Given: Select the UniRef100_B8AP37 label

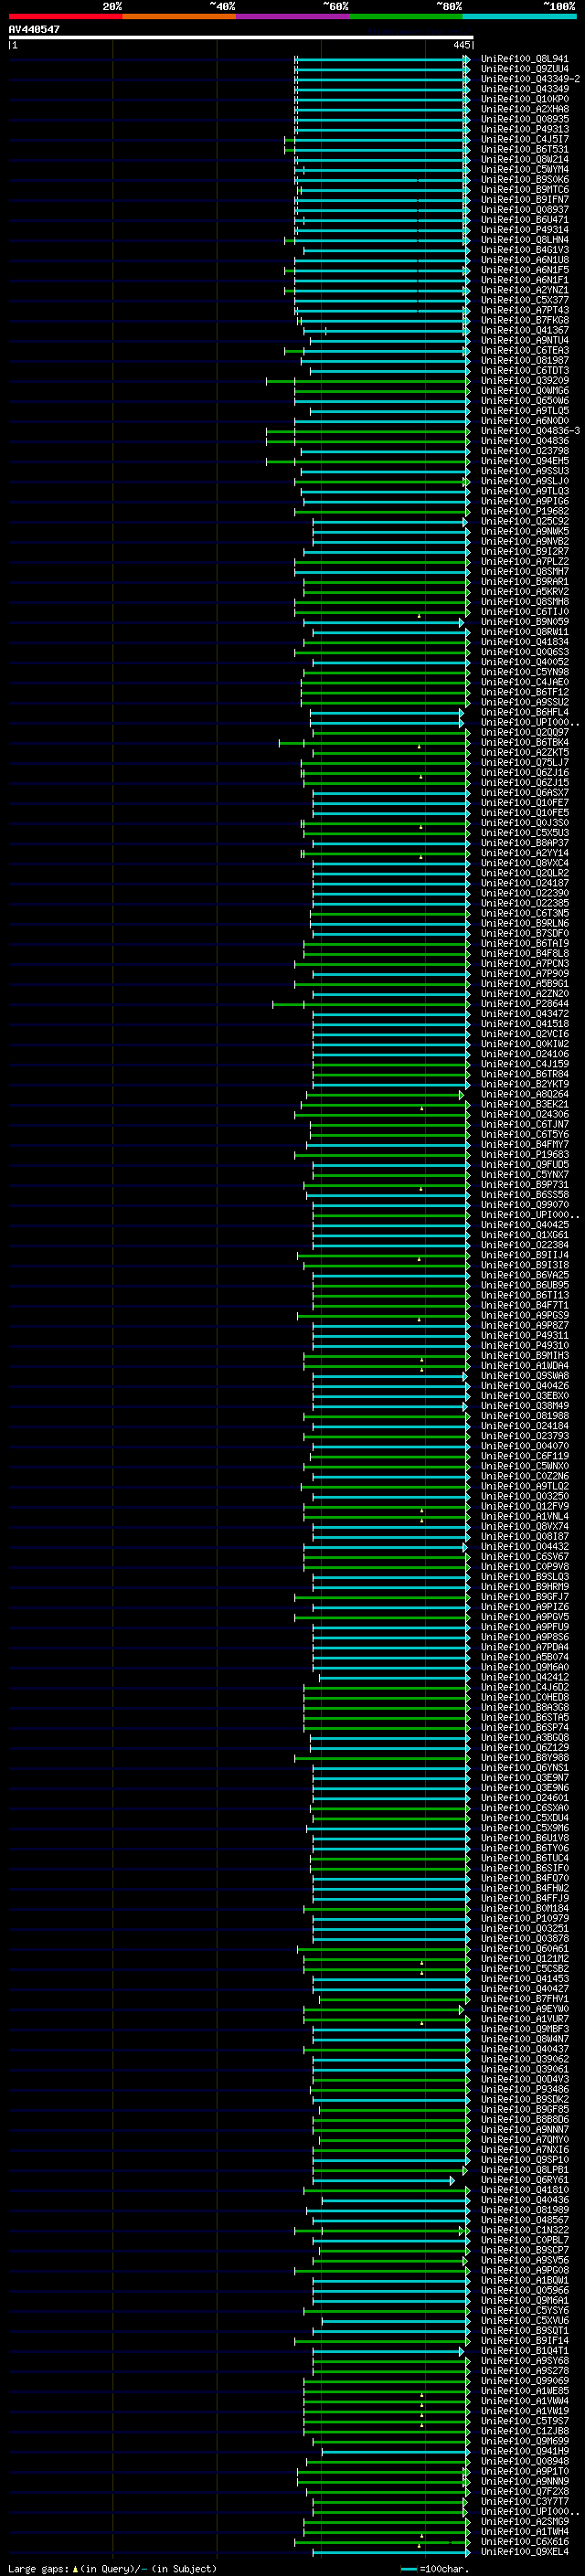Looking at the screenshot, I should tap(524, 843).
